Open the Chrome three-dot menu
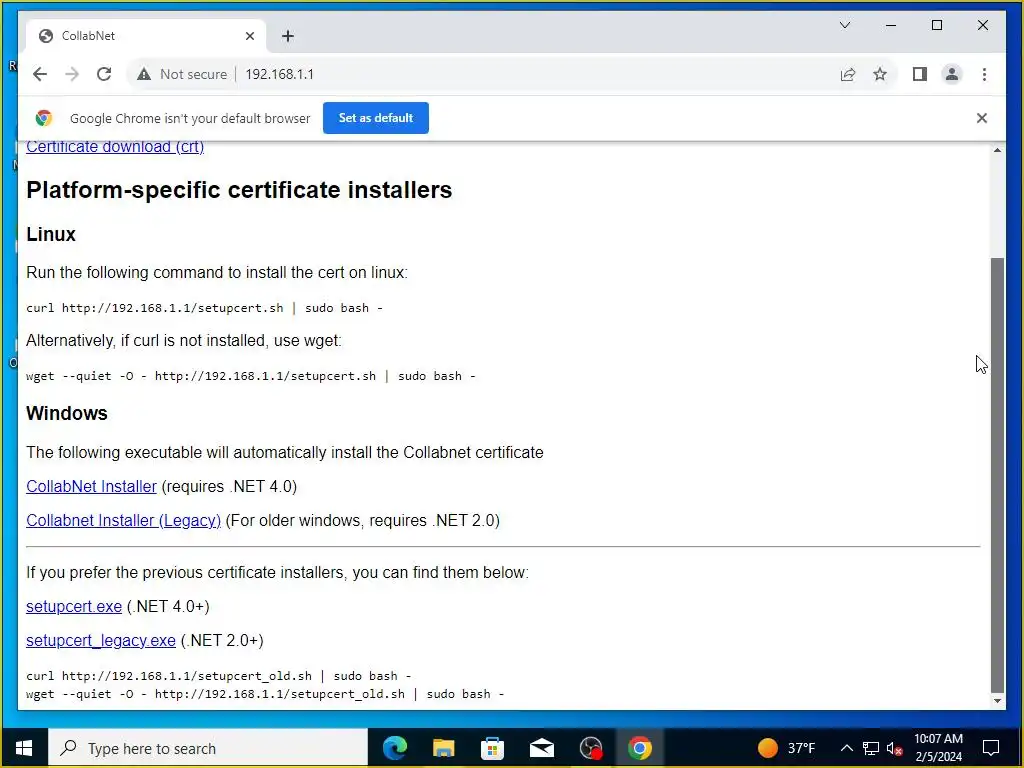The height and width of the screenshot is (768, 1024). coord(984,74)
